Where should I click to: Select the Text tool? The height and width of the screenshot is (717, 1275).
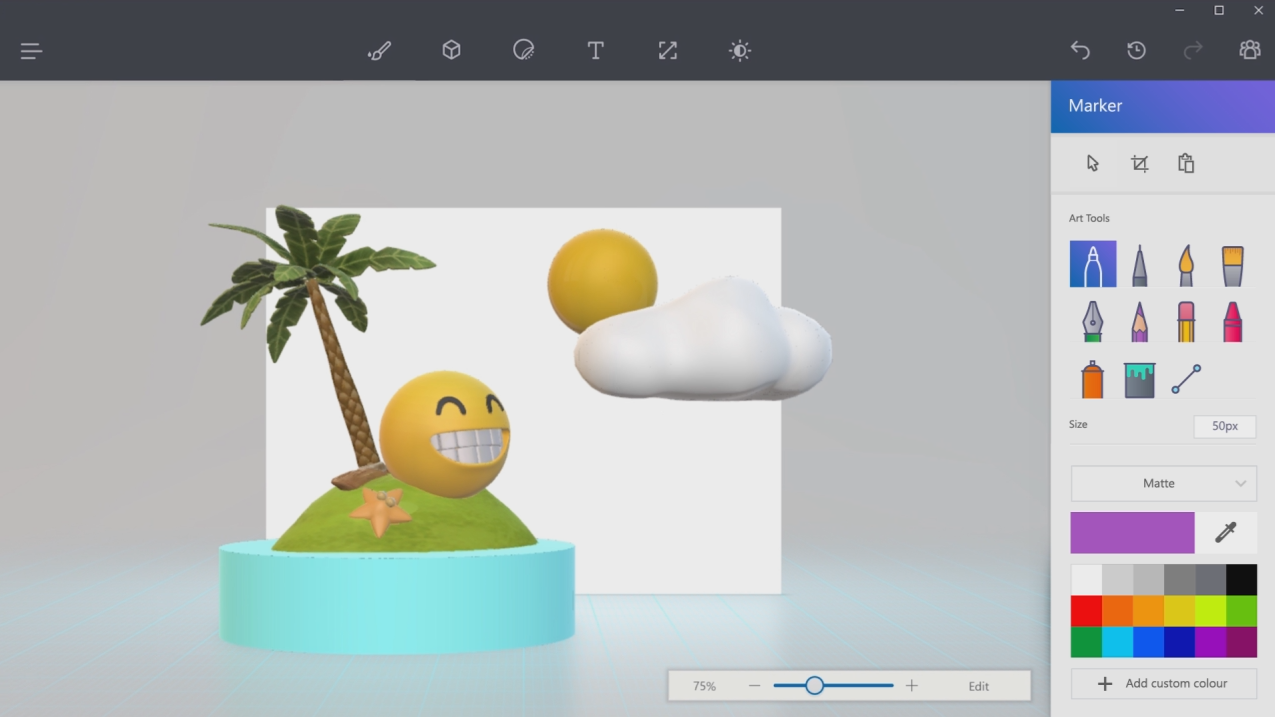(595, 50)
